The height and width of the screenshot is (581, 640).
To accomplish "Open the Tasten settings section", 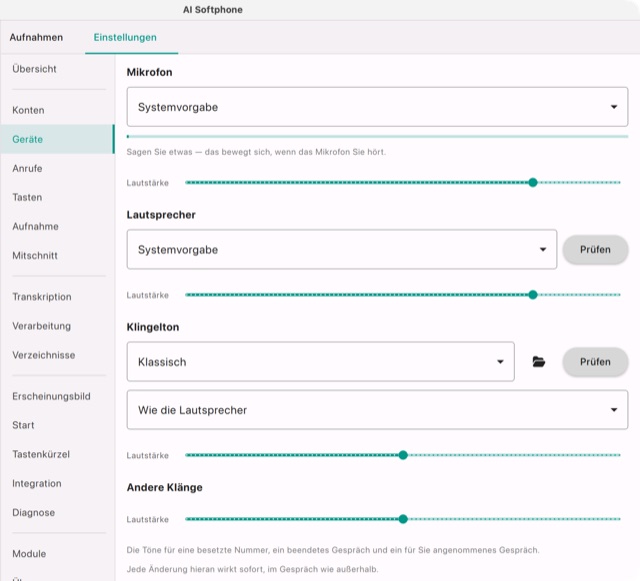I will point(57,197).
